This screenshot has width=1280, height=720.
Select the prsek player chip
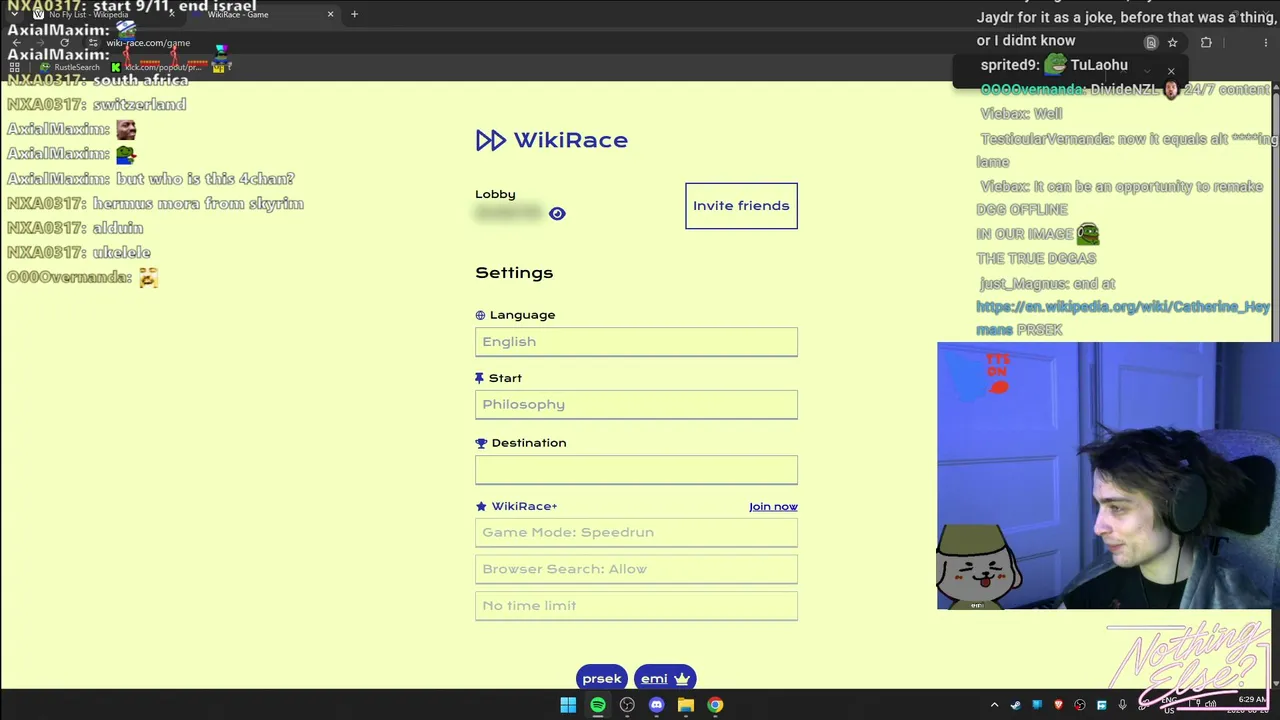click(602, 679)
